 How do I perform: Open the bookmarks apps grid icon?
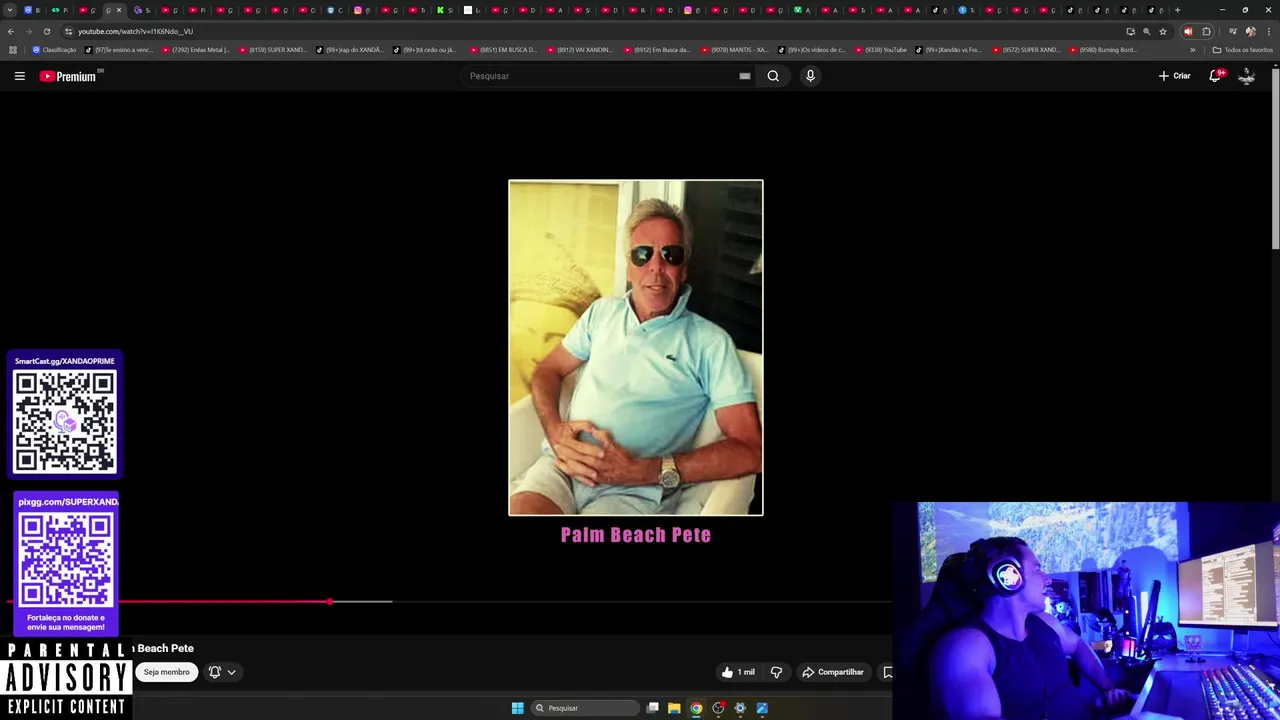12,50
